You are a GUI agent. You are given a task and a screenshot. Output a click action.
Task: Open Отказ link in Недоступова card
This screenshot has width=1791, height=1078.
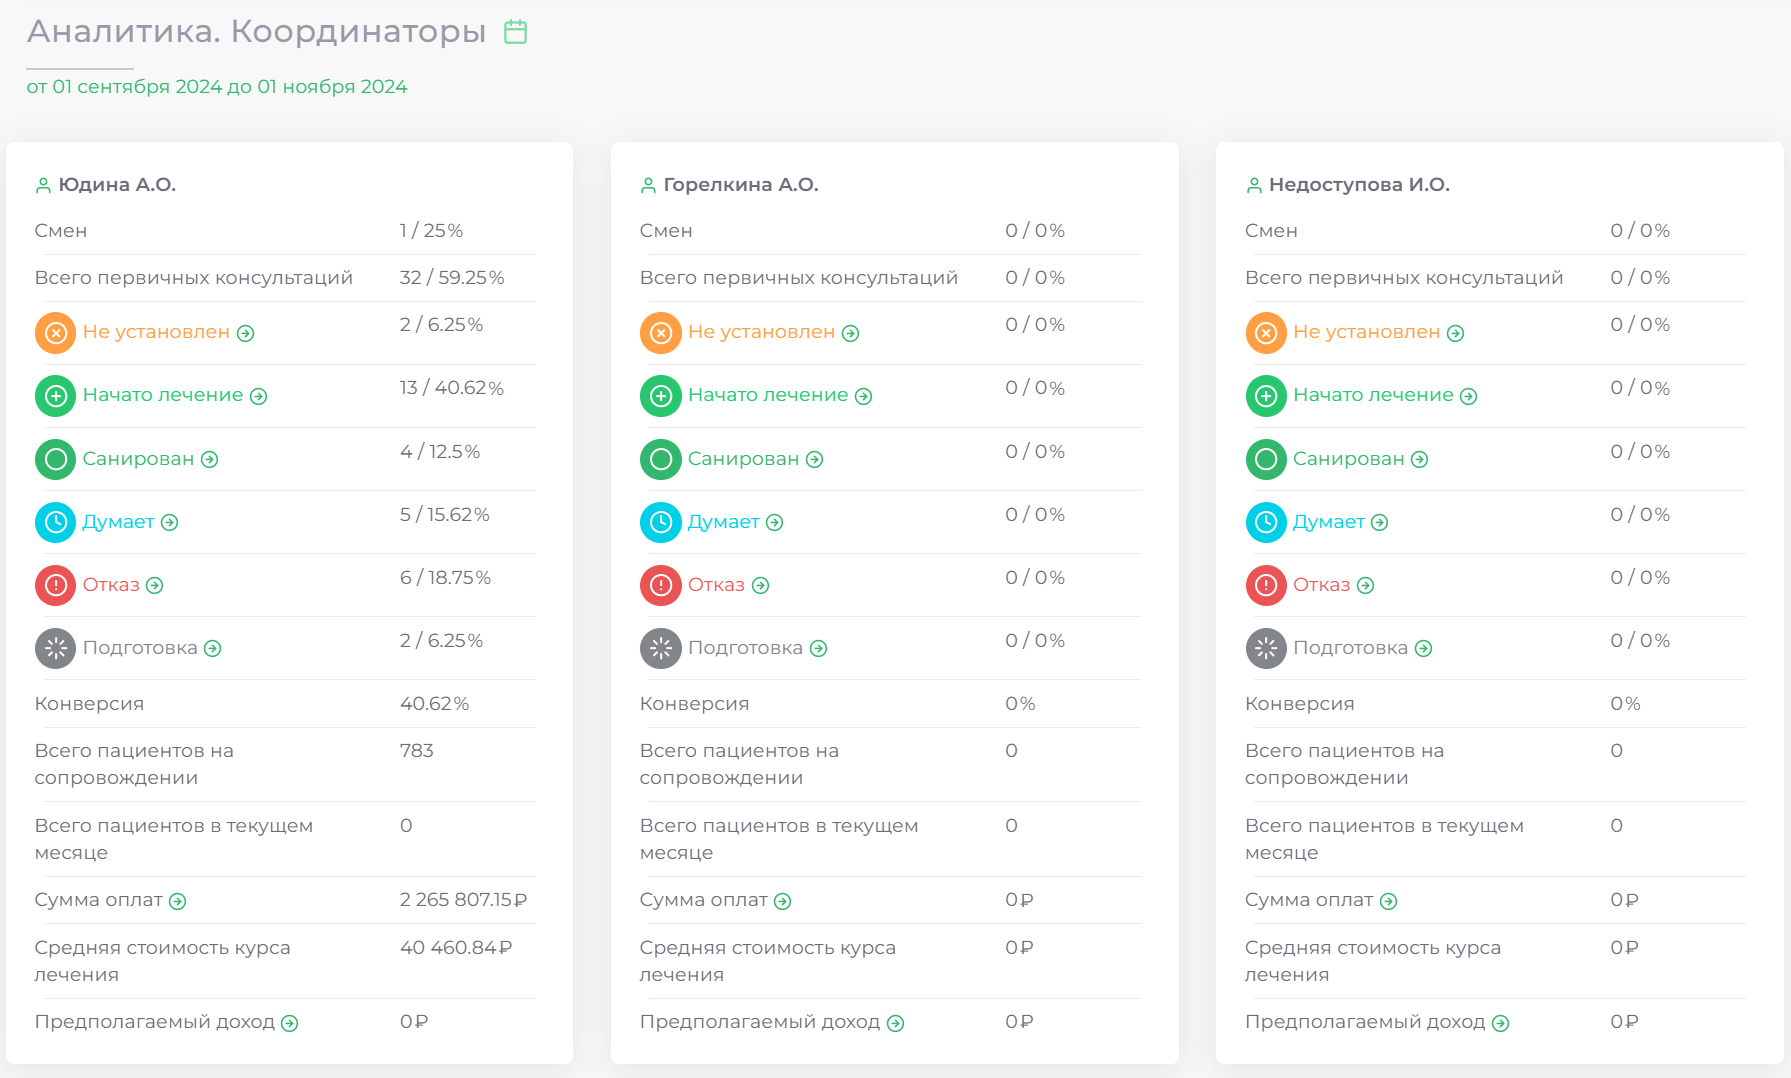(x=1333, y=585)
